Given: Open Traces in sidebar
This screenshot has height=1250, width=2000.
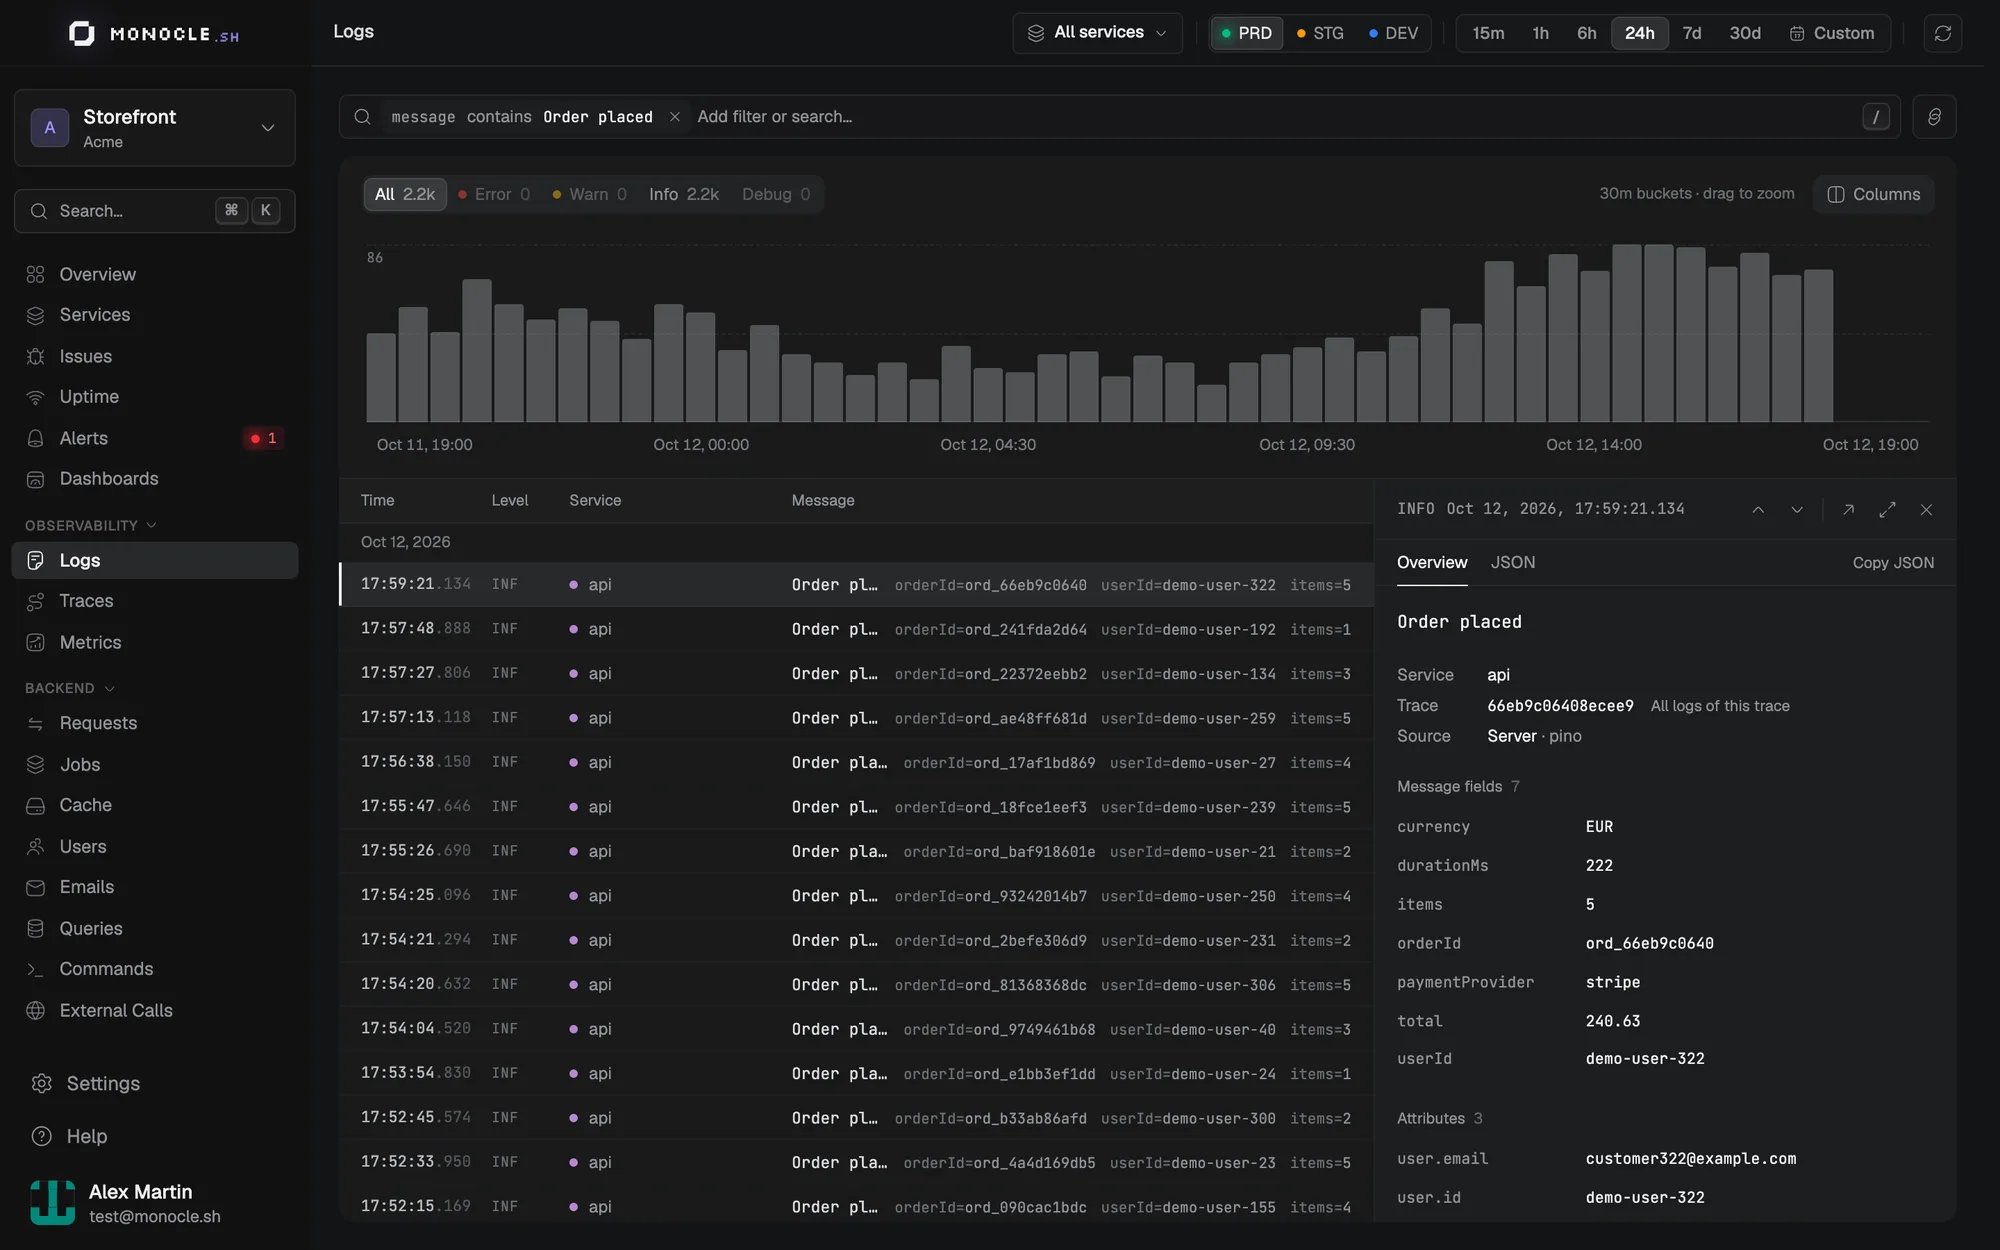Looking at the screenshot, I should [x=155, y=601].
